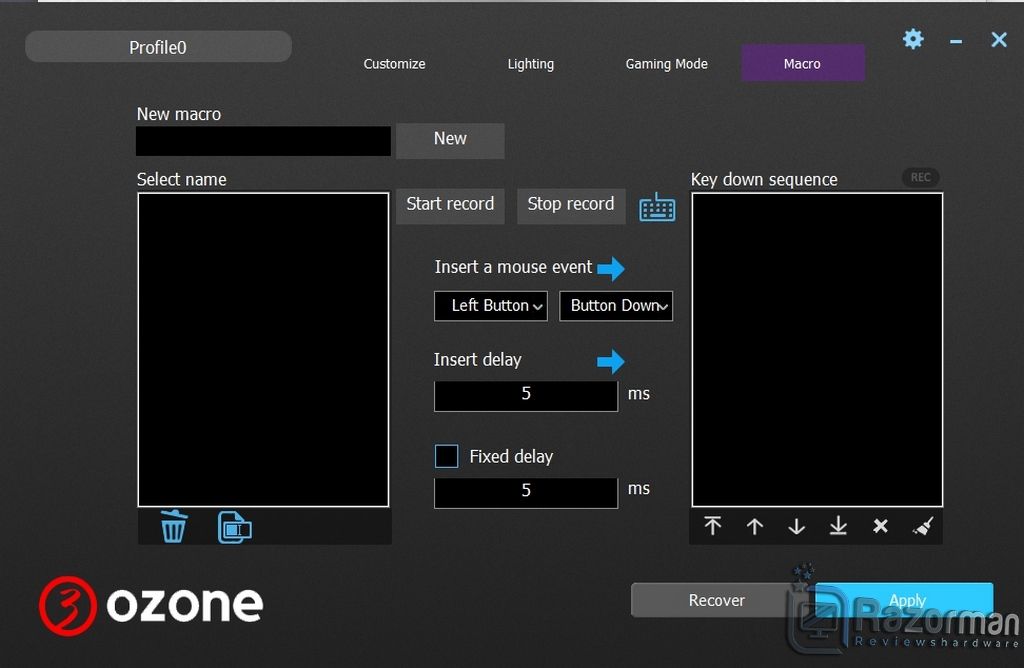Select the Profile0 profile button
The image size is (1024, 668).
(x=158, y=46)
